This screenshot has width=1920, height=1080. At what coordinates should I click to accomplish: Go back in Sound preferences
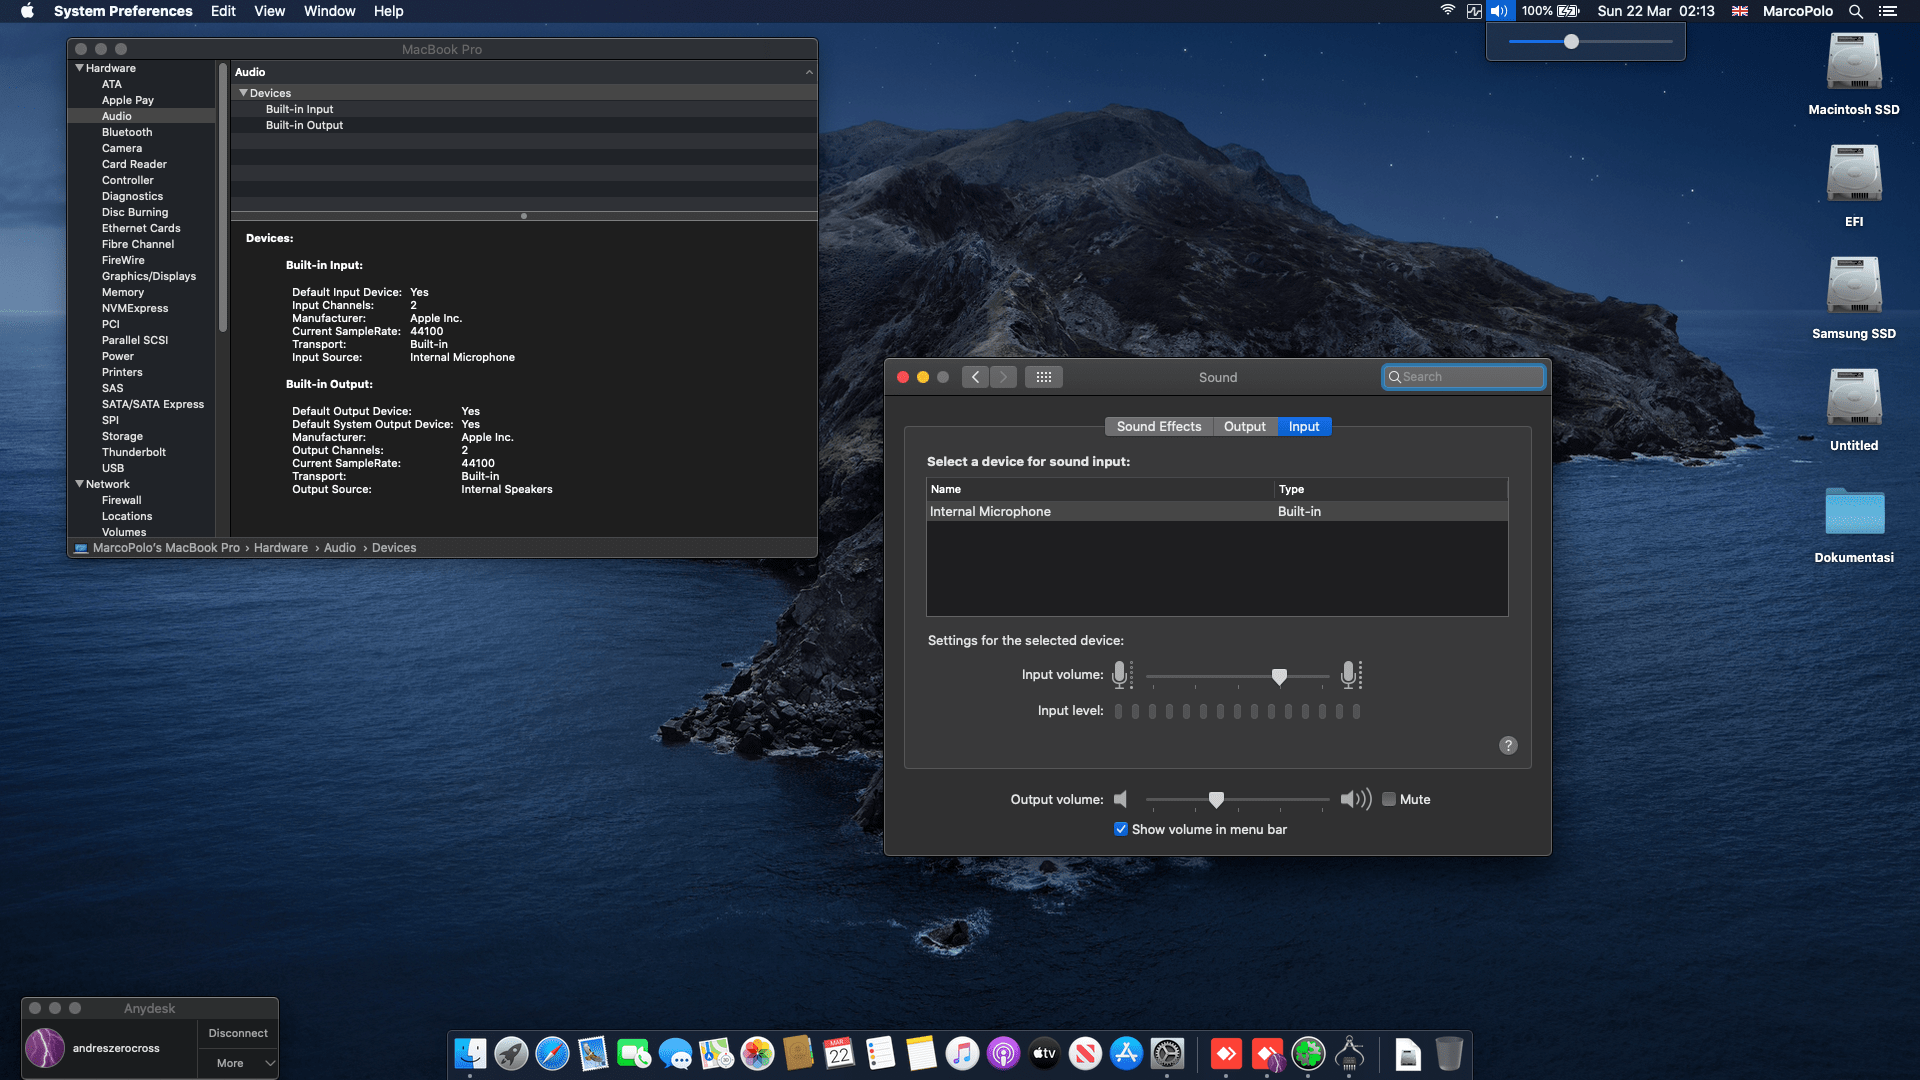point(975,377)
